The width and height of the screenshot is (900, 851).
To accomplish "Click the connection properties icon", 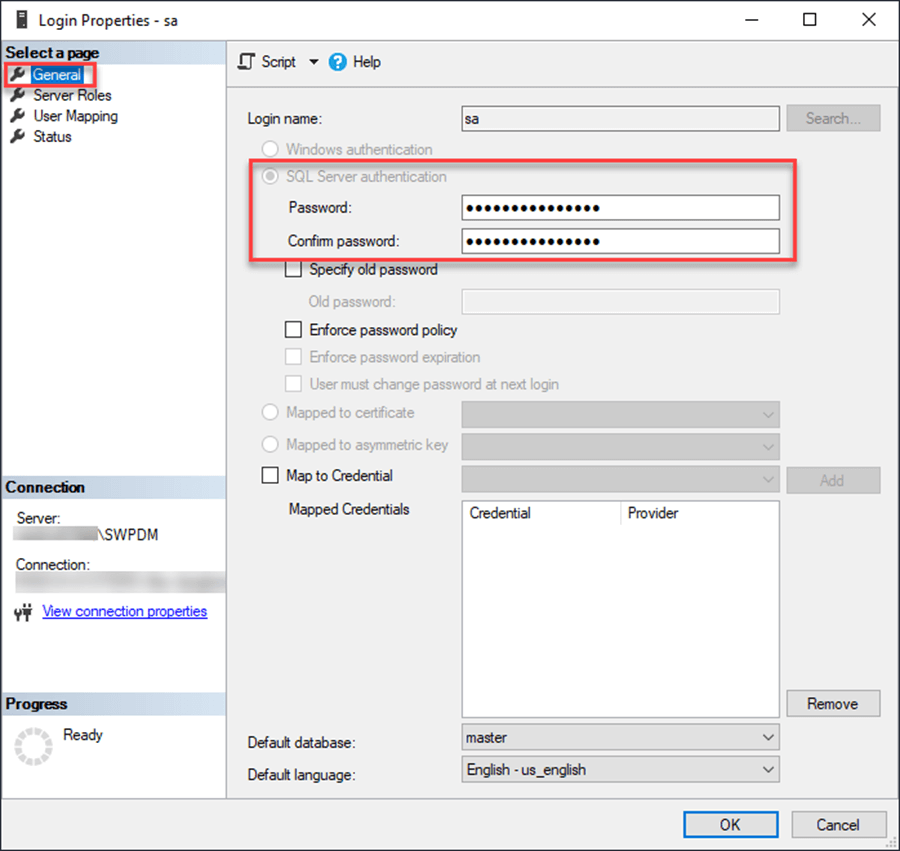I will coord(24,612).
